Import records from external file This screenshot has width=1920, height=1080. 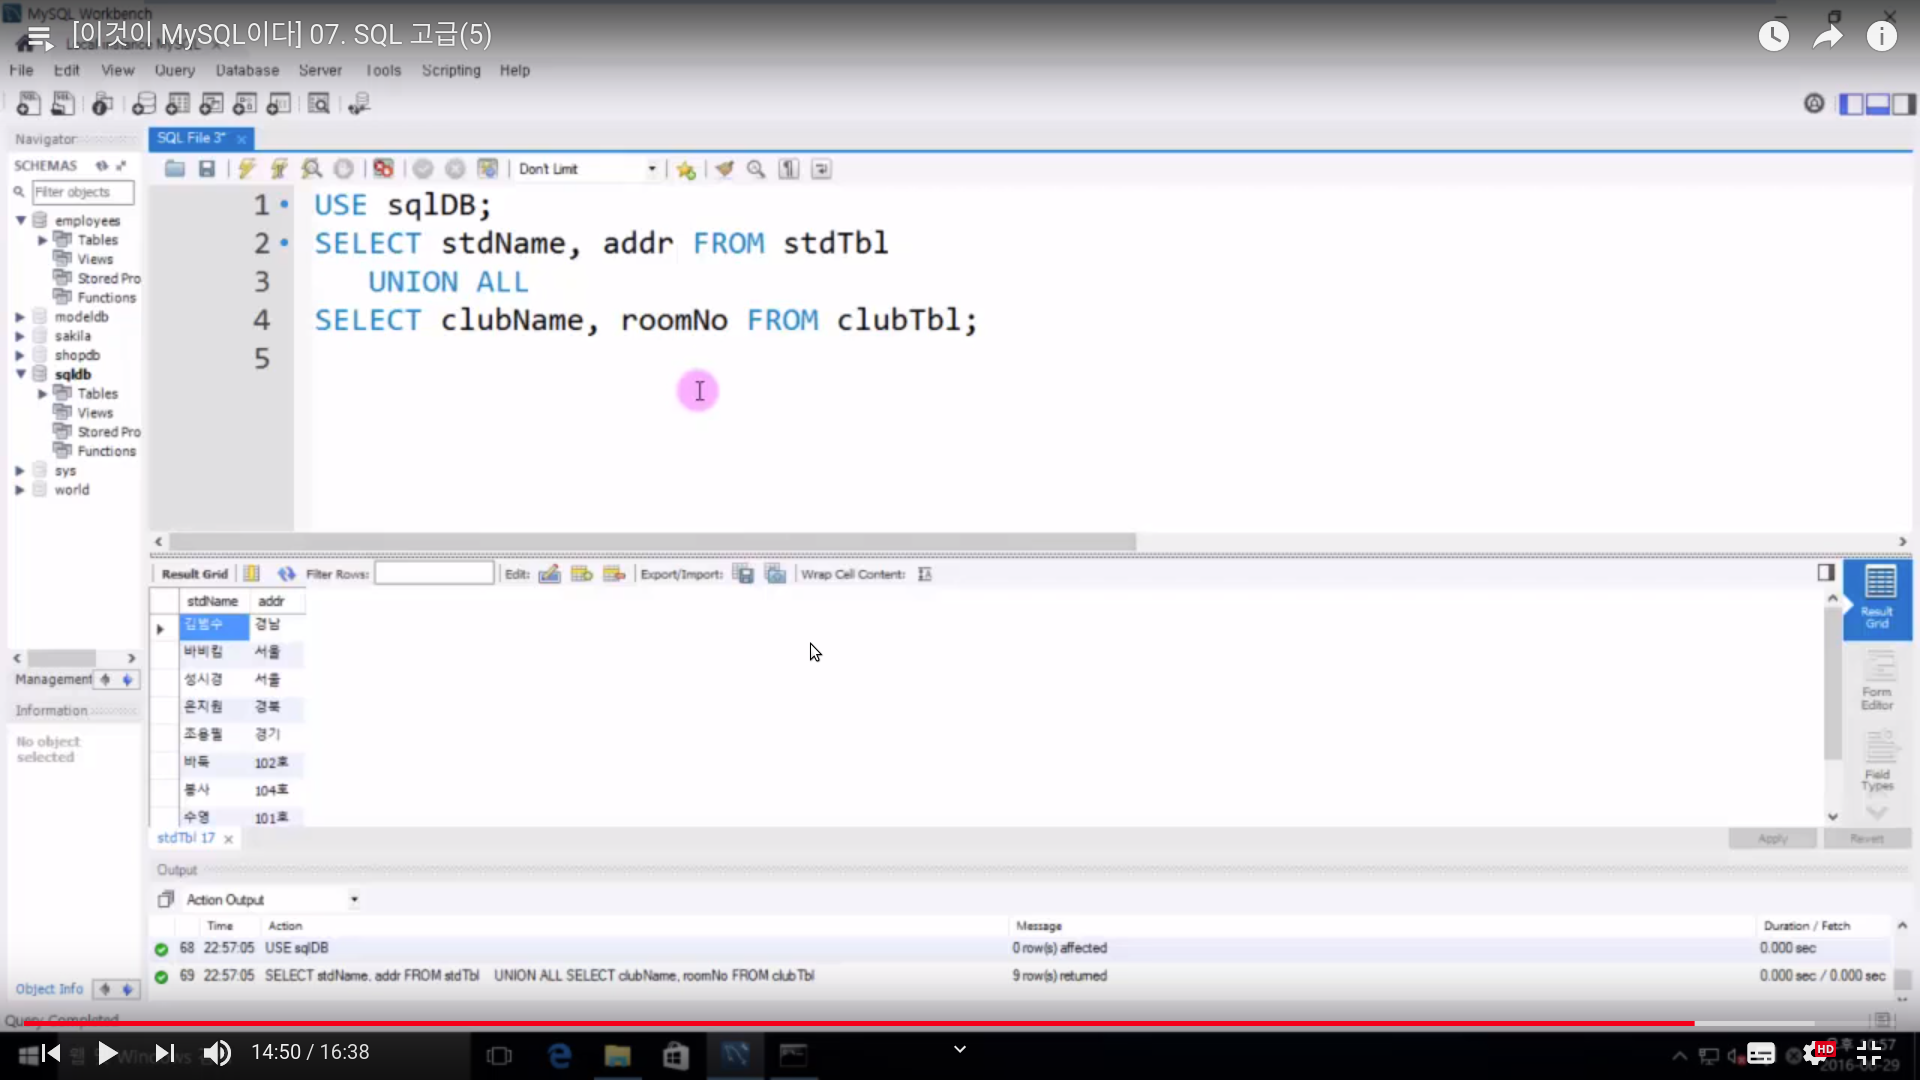(775, 574)
